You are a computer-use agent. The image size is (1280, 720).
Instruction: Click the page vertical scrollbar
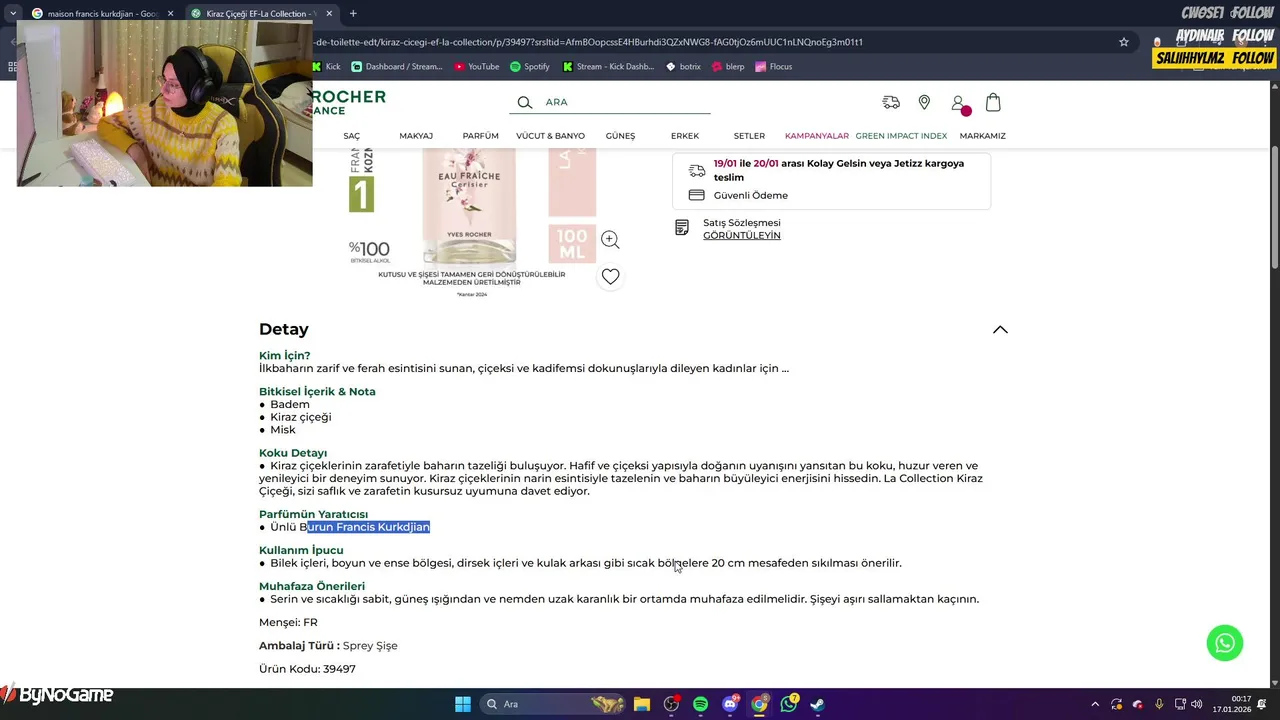1274,206
